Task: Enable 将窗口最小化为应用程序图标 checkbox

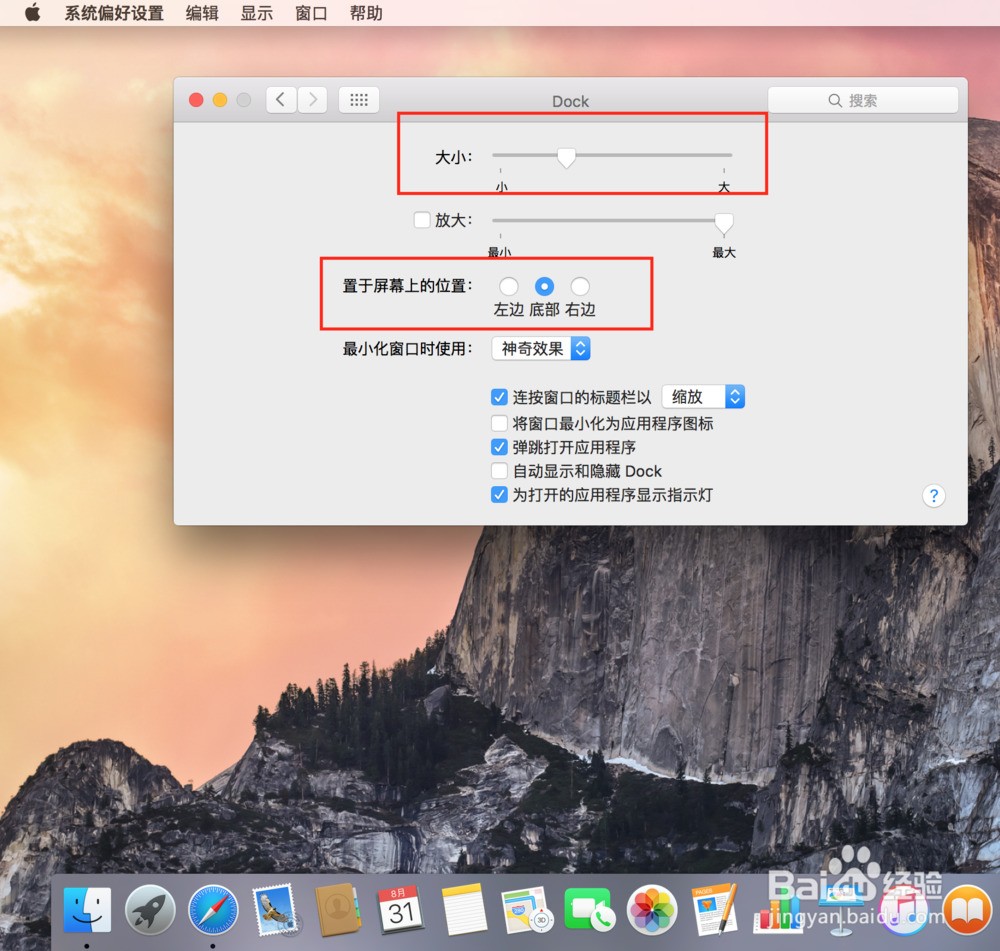Action: click(499, 423)
